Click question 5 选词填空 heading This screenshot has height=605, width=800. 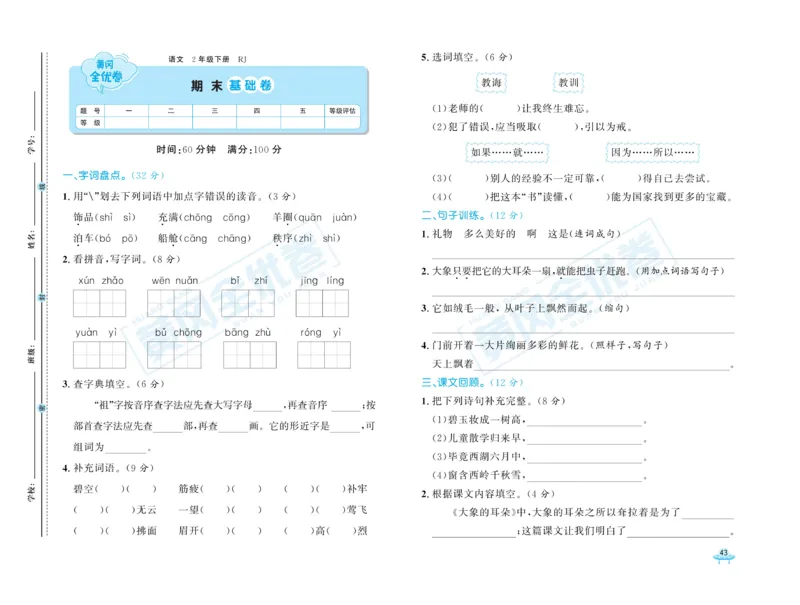click(455, 55)
